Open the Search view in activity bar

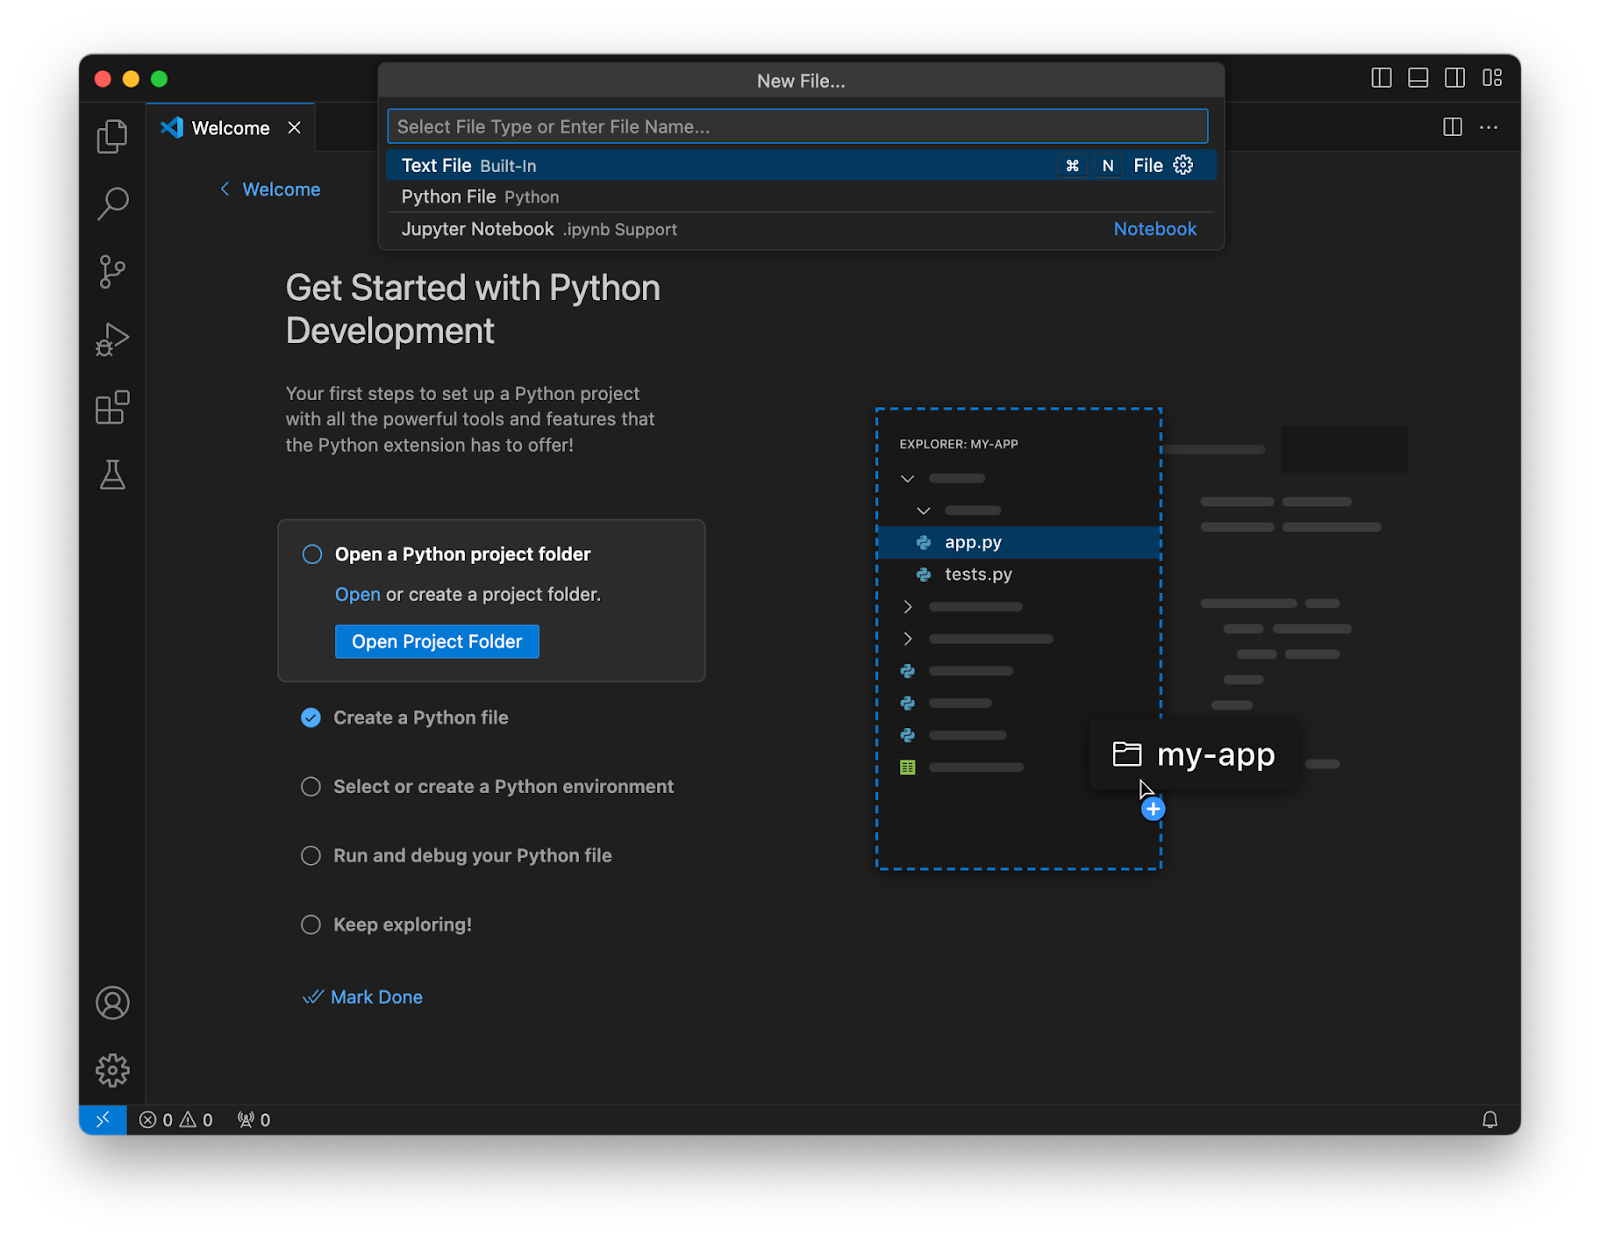pyautogui.click(x=112, y=204)
